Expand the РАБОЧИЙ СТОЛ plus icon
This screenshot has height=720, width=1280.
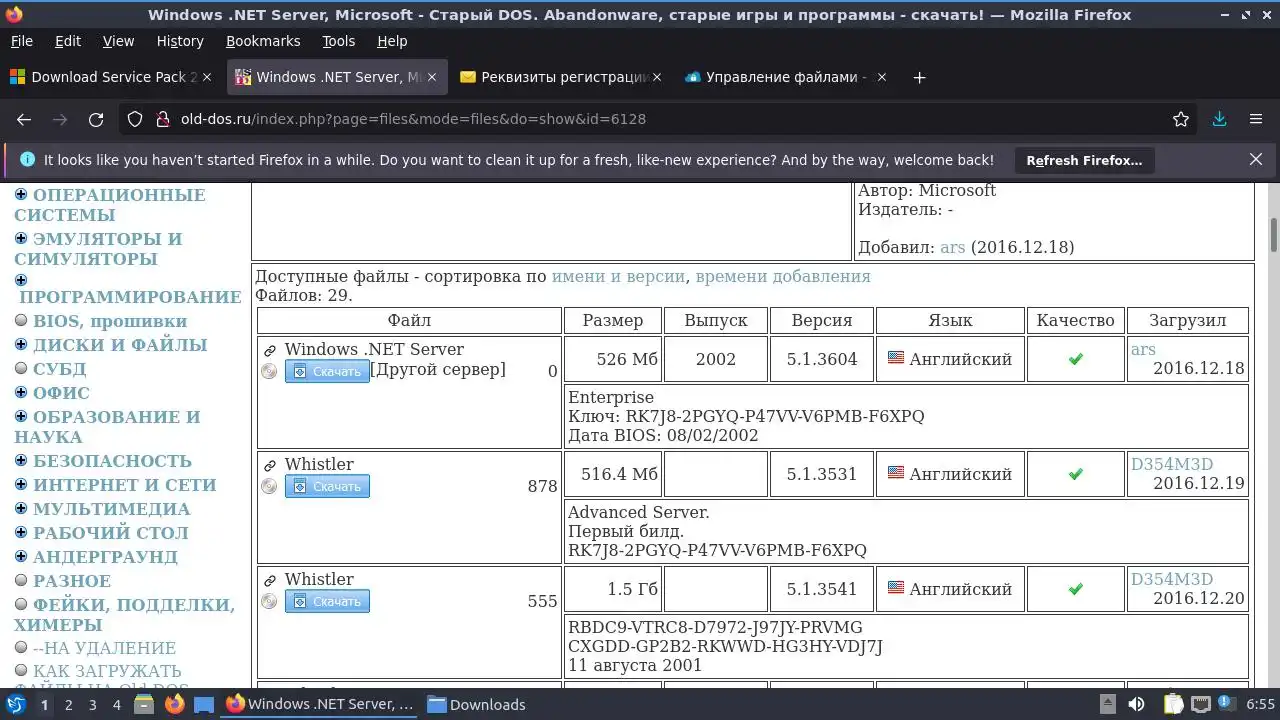[x=21, y=533]
